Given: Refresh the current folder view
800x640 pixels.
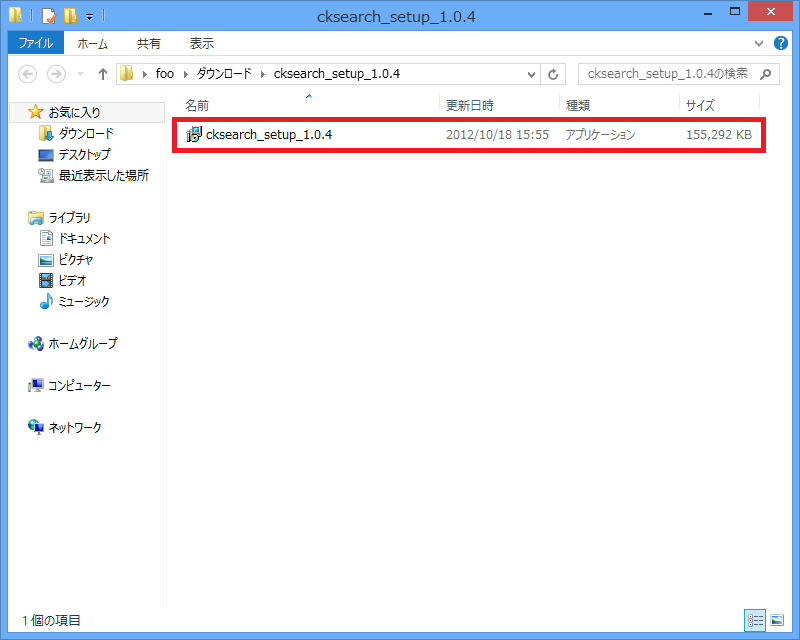Looking at the screenshot, I should click(x=554, y=74).
